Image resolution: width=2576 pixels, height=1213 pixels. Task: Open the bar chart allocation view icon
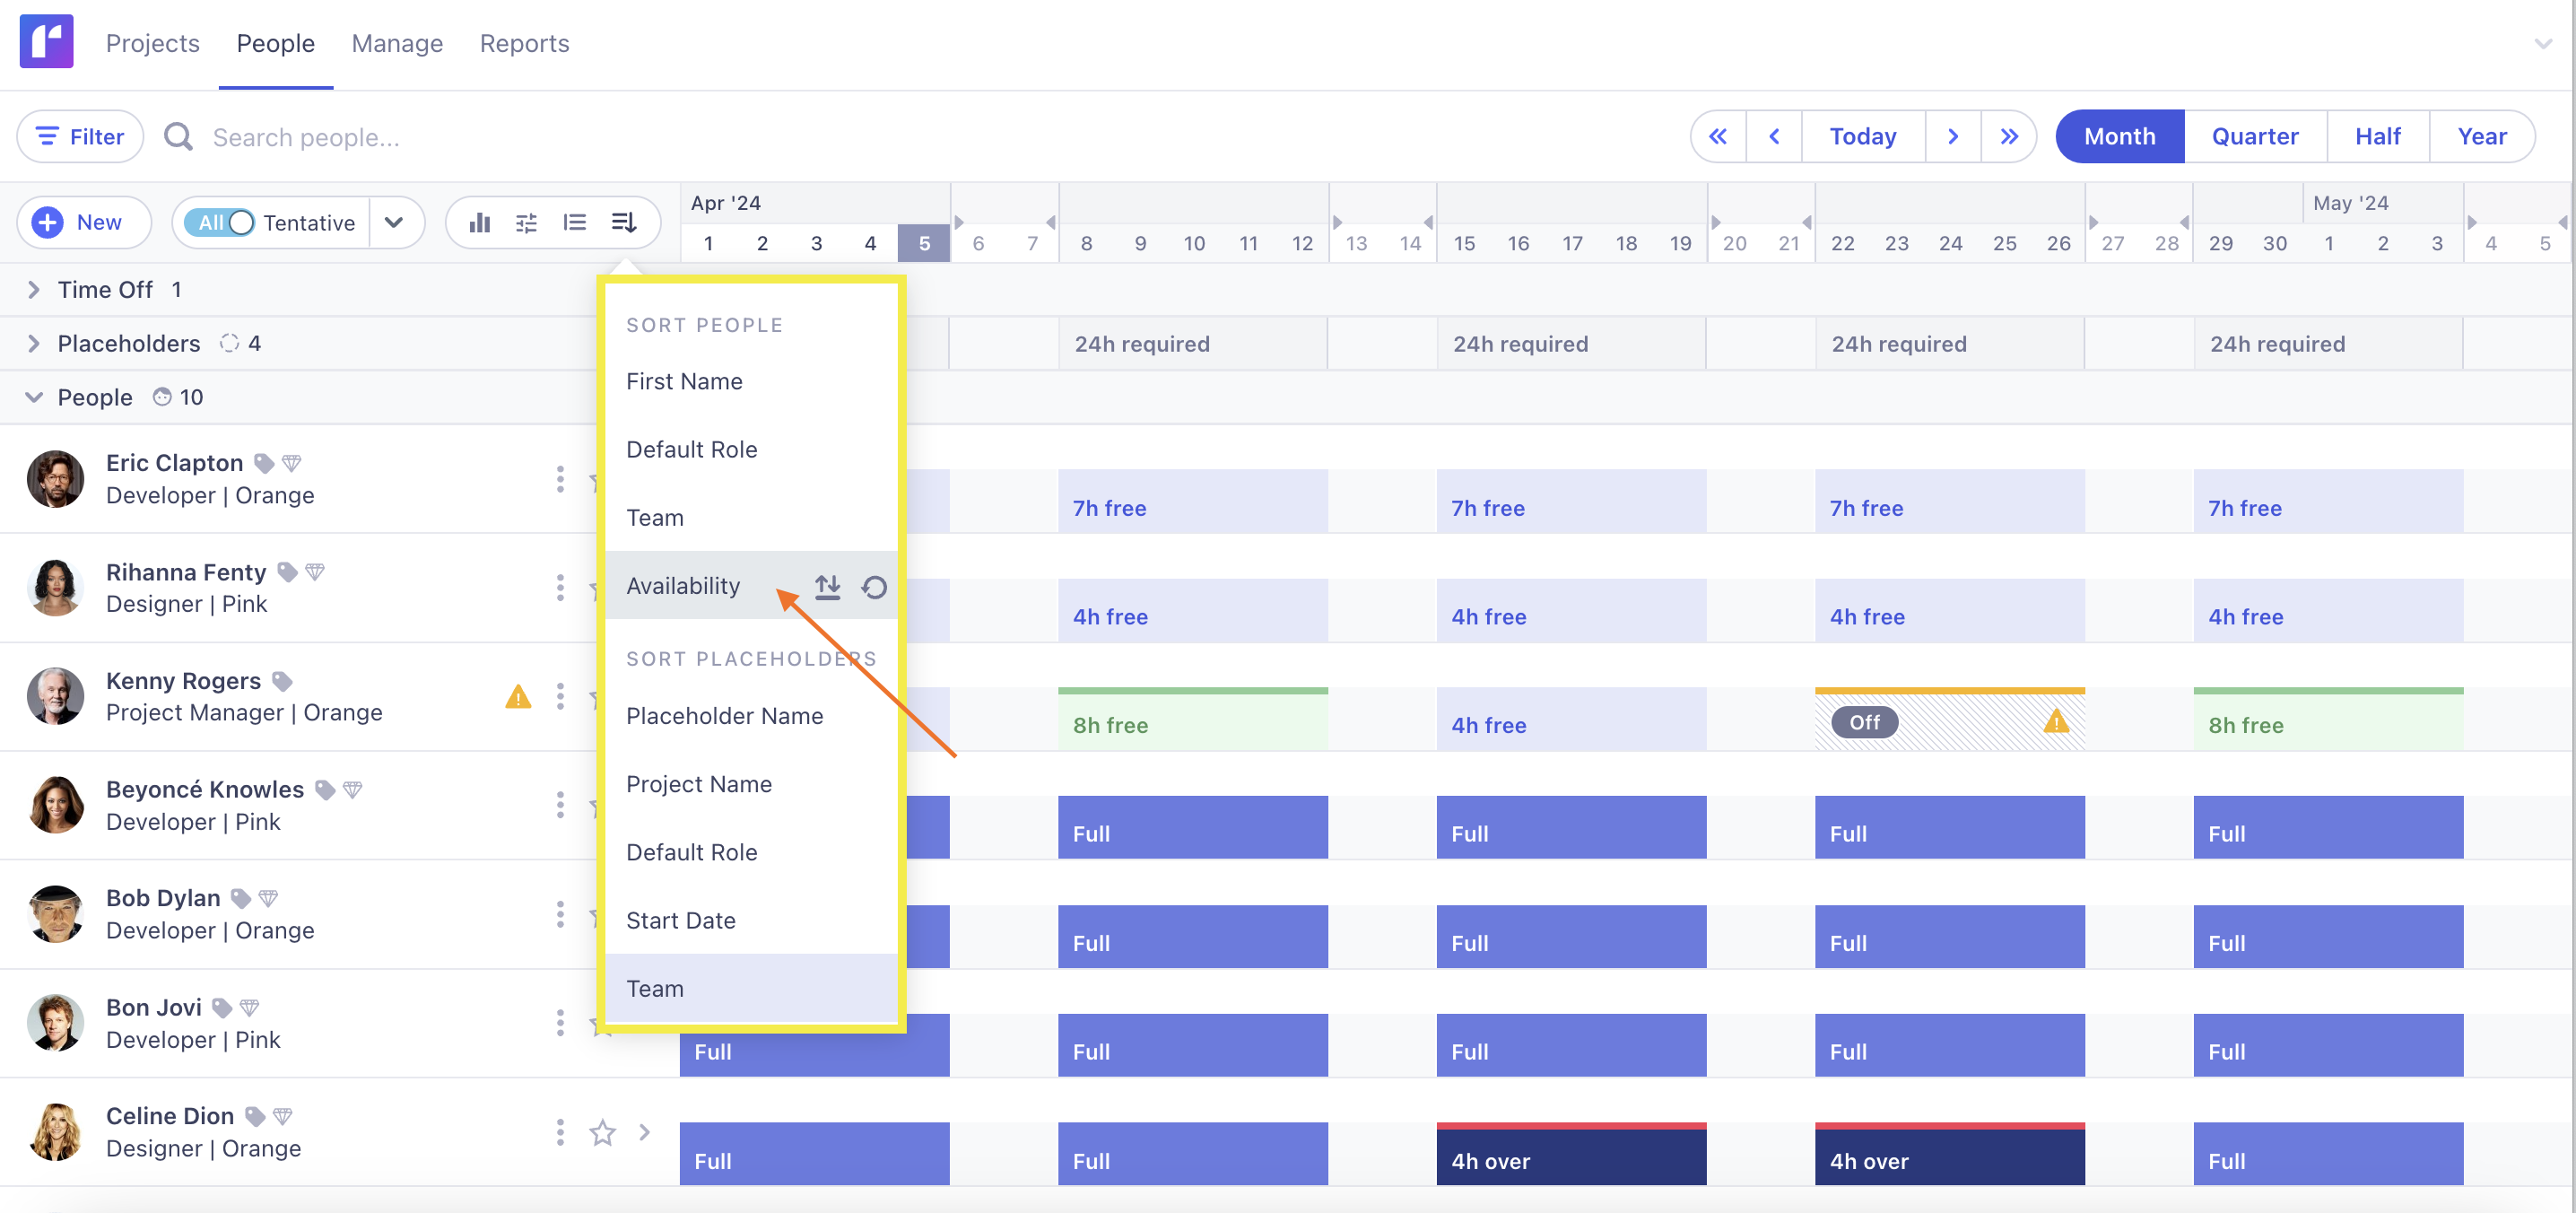(481, 222)
